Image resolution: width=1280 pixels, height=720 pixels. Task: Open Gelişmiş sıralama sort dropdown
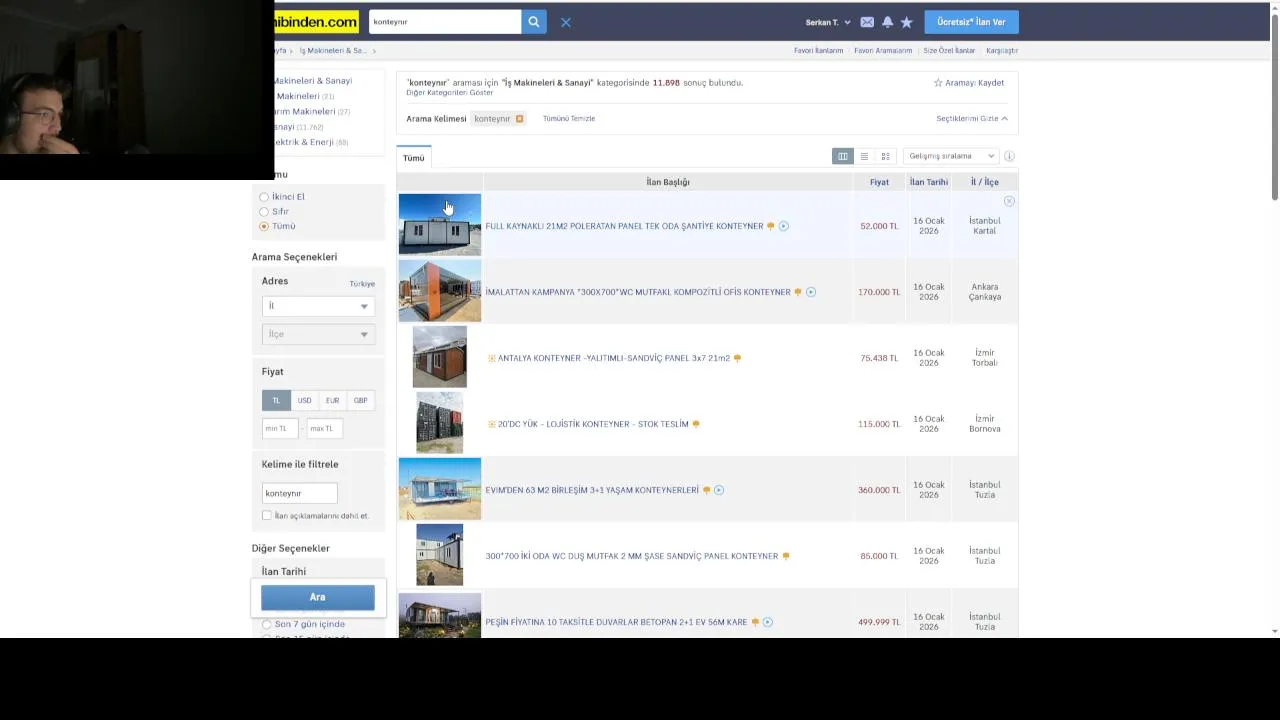click(950, 156)
